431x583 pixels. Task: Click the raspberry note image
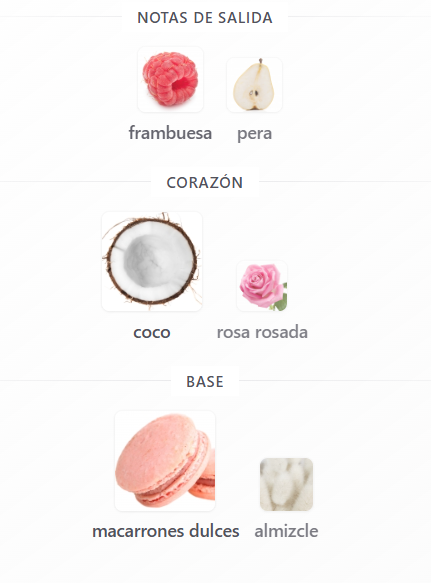coord(170,79)
